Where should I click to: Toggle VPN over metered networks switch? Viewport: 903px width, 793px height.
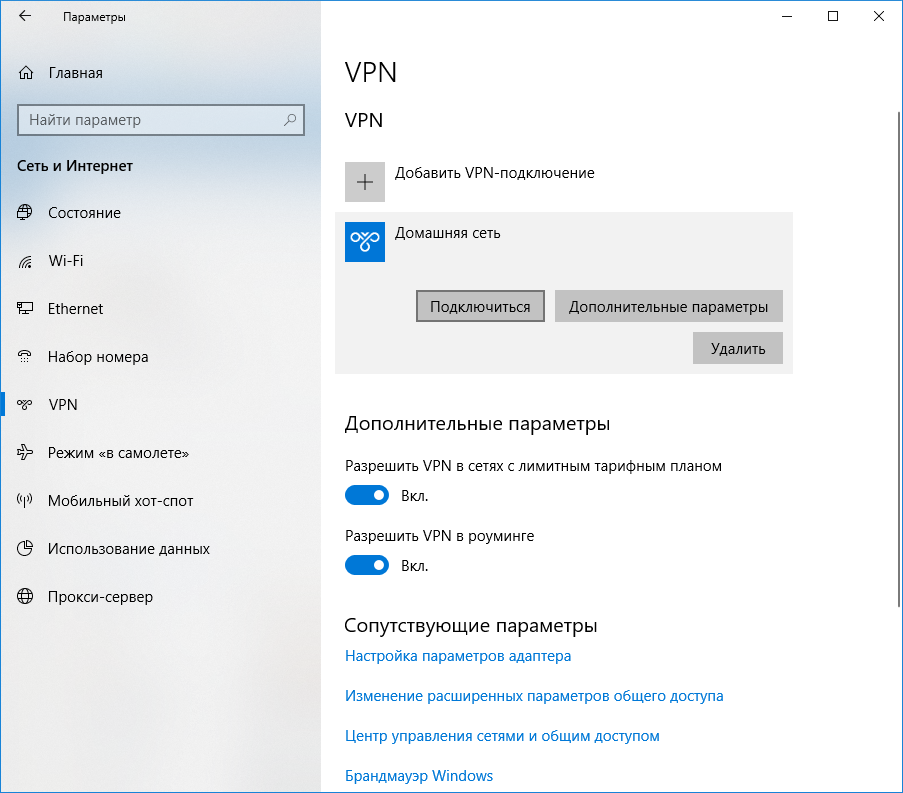[x=367, y=495]
